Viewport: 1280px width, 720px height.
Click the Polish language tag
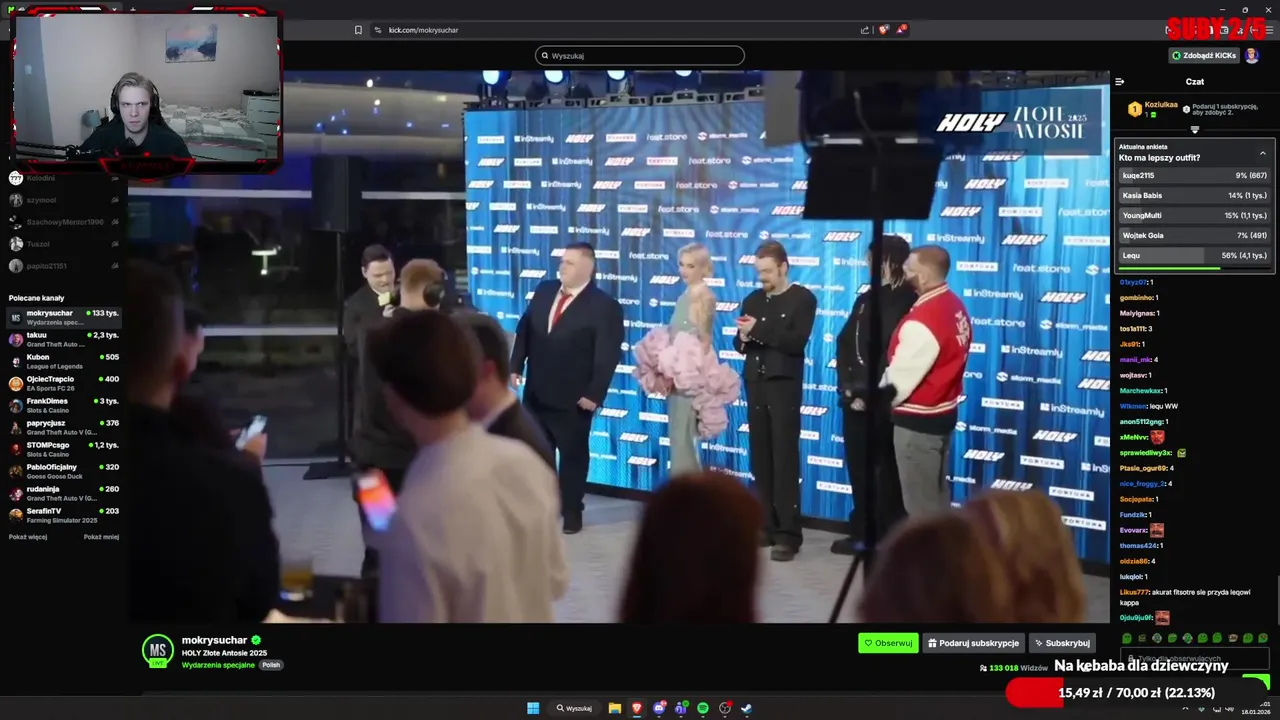[271, 665]
